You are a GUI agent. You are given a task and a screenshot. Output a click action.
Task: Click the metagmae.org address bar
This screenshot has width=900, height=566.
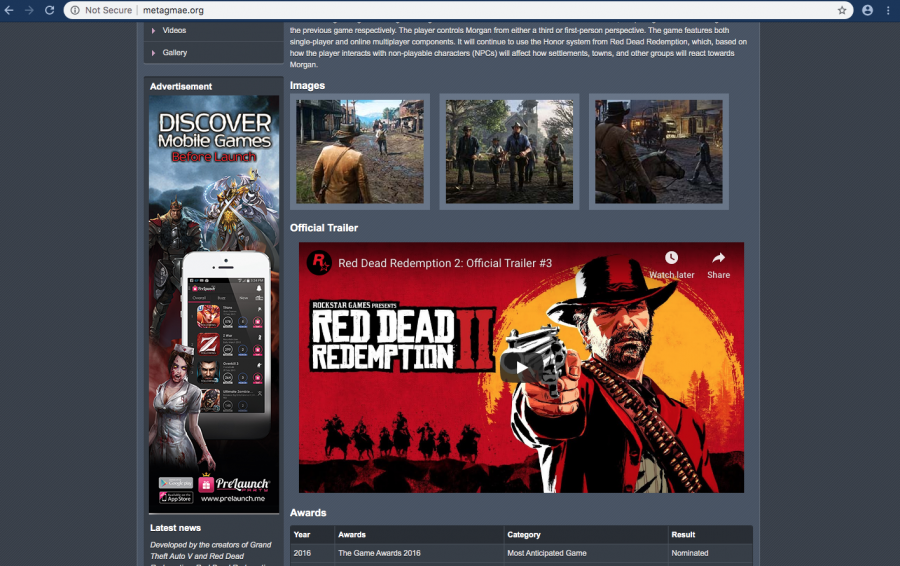459,10
